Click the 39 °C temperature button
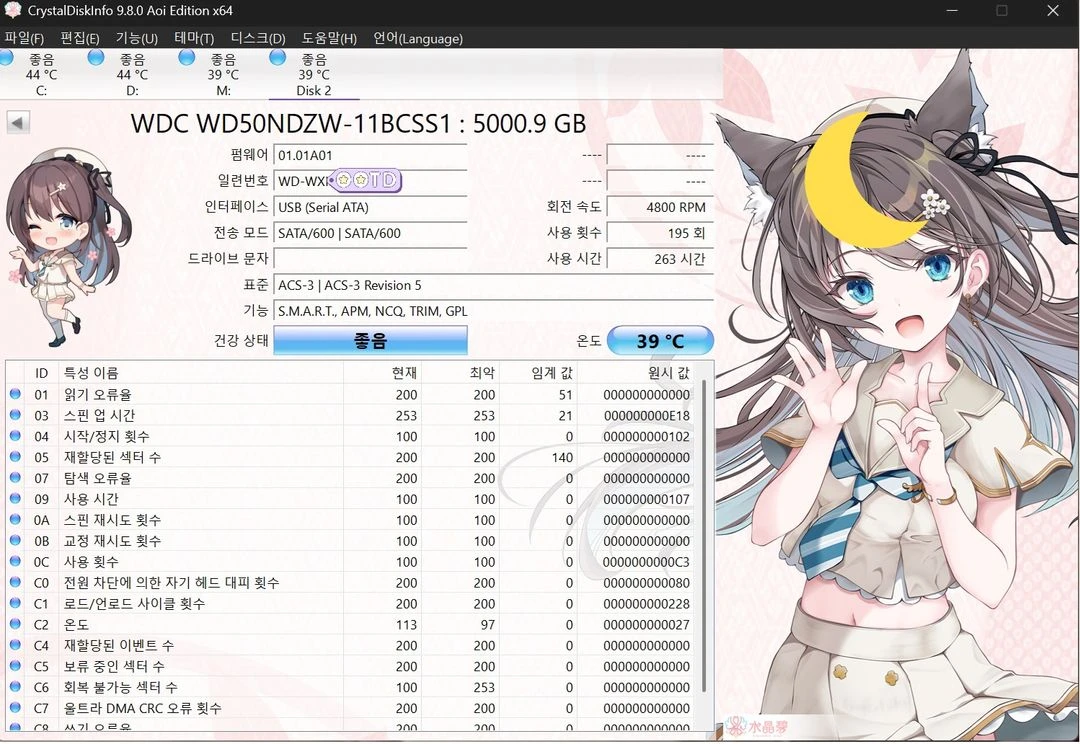The image size is (1080, 744). [x=660, y=340]
